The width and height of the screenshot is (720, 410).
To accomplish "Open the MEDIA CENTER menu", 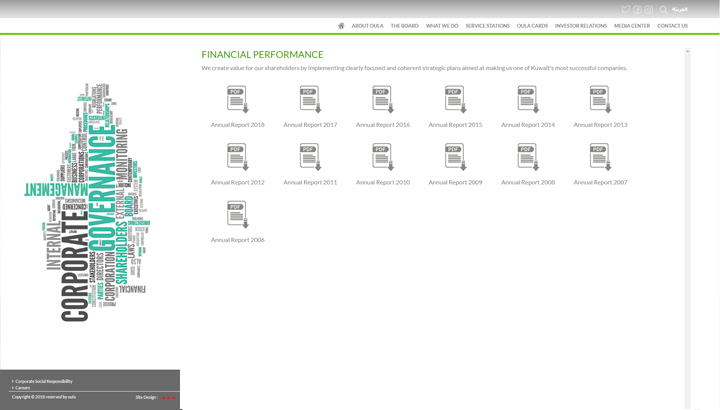I will pos(632,26).
